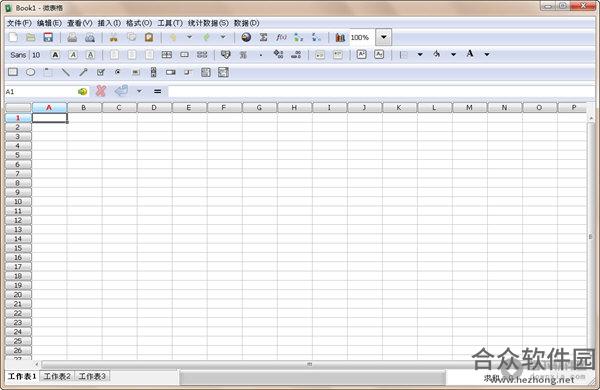Expand the undo history dropdown arrow
600x390 pixels.
pyautogui.click(x=189, y=37)
